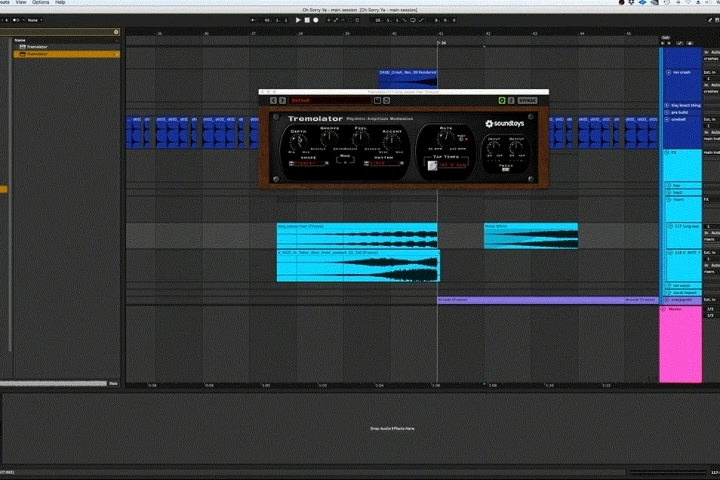This screenshot has height=480, width=720.
Task: Click the info icon in Tremolator toolbar
Action: tap(511, 101)
